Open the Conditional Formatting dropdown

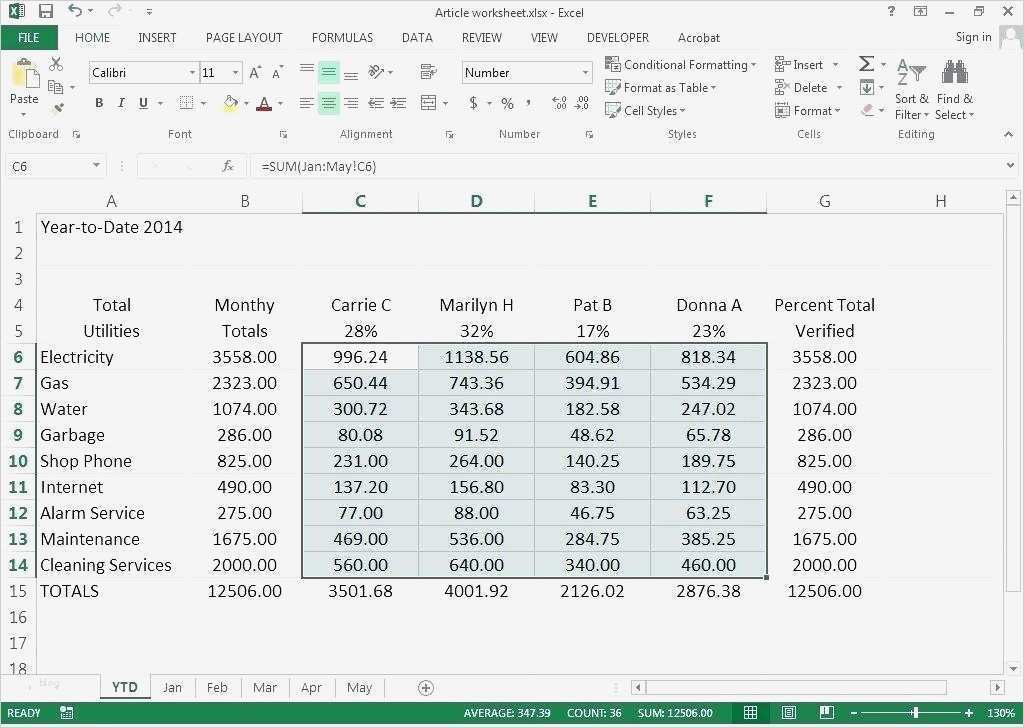680,65
